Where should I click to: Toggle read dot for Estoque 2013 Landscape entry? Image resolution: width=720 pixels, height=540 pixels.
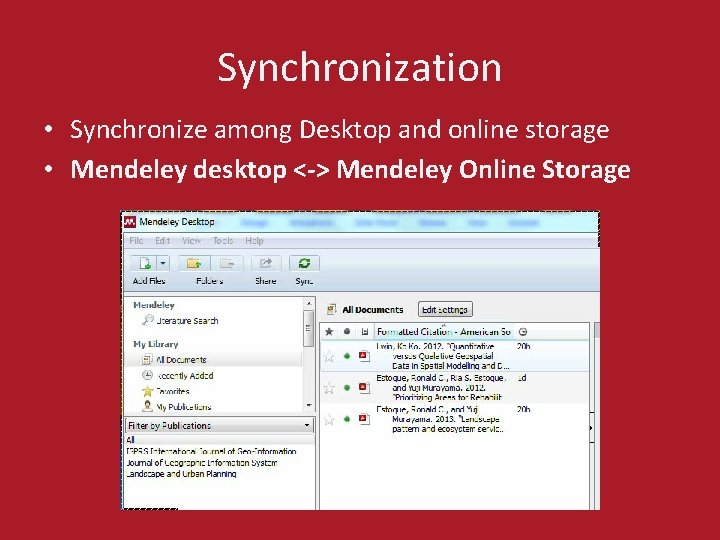point(347,419)
